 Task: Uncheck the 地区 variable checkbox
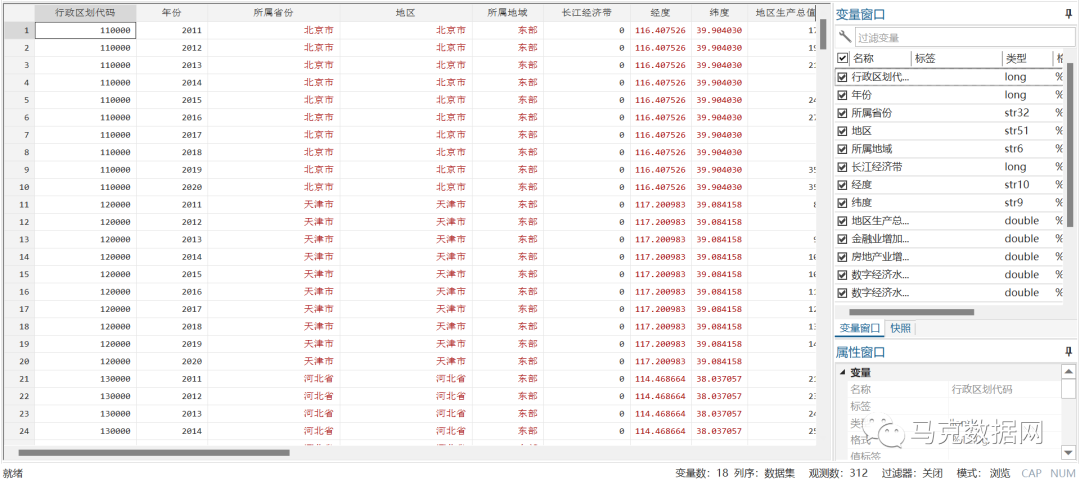pyautogui.click(x=842, y=131)
